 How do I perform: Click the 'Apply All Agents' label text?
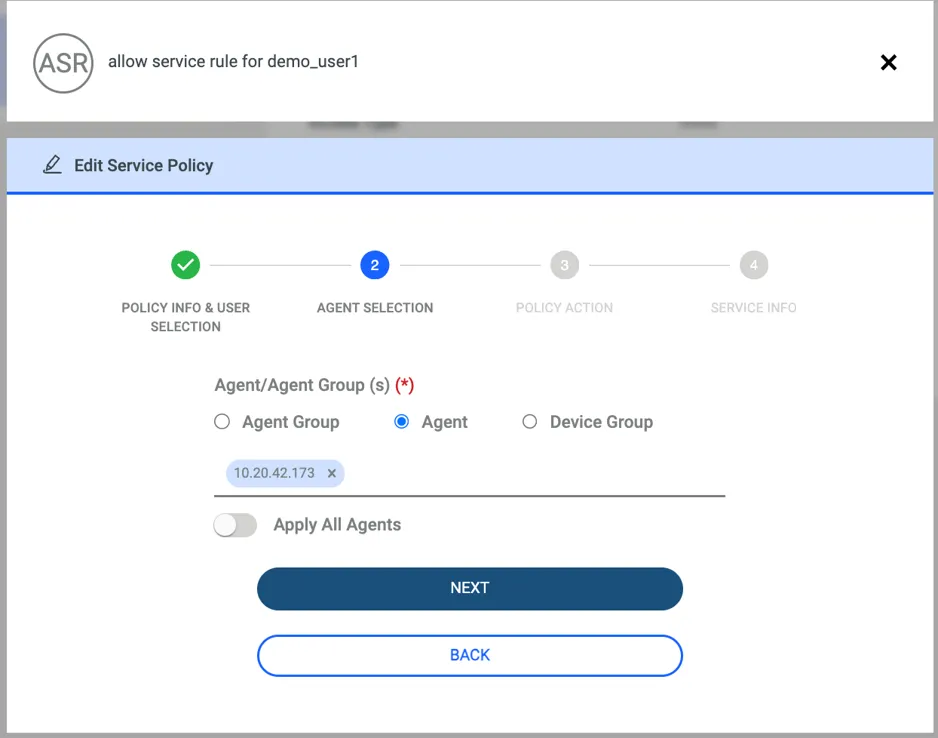(337, 524)
